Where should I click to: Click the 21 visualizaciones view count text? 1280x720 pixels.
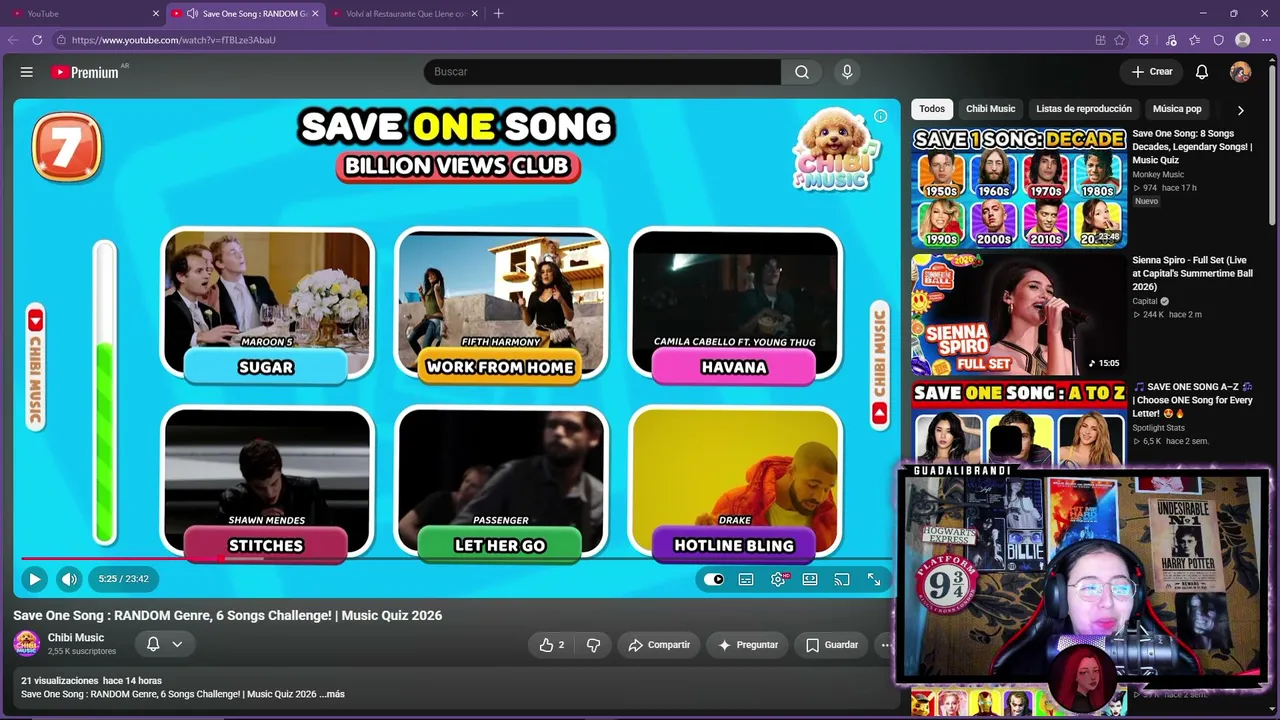tap(60, 681)
